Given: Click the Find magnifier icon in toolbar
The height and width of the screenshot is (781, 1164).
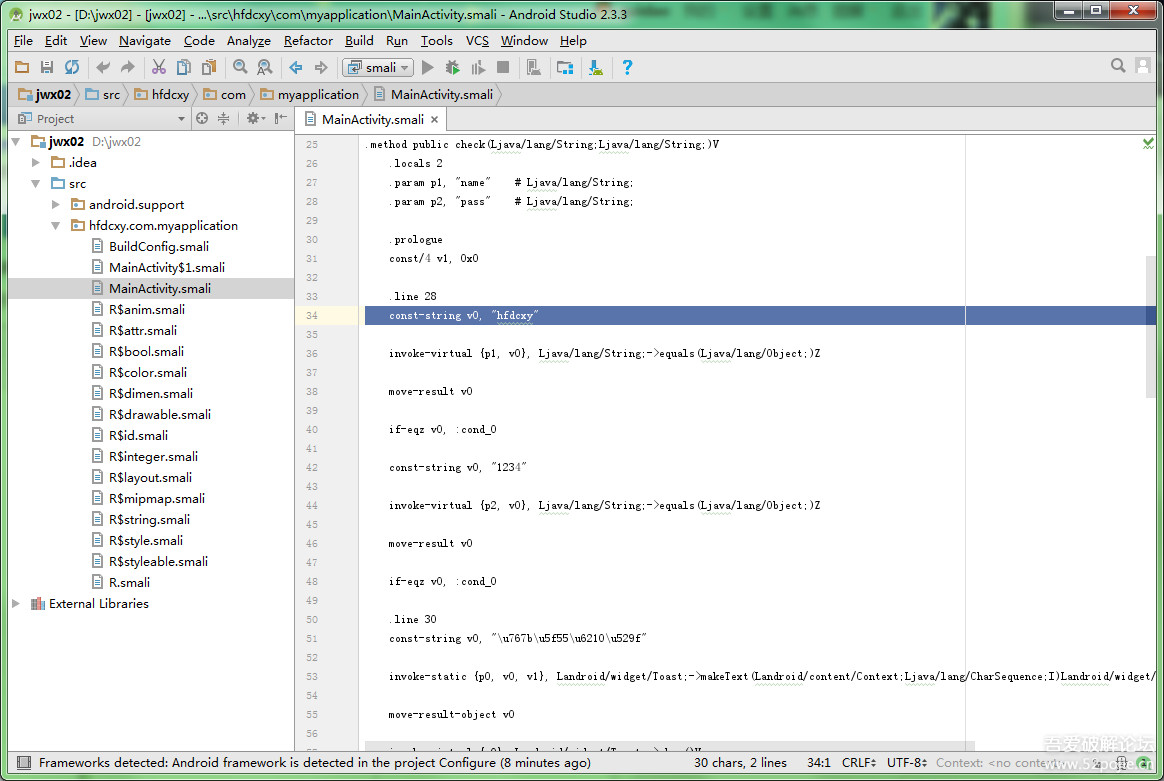Looking at the screenshot, I should coord(240,67).
